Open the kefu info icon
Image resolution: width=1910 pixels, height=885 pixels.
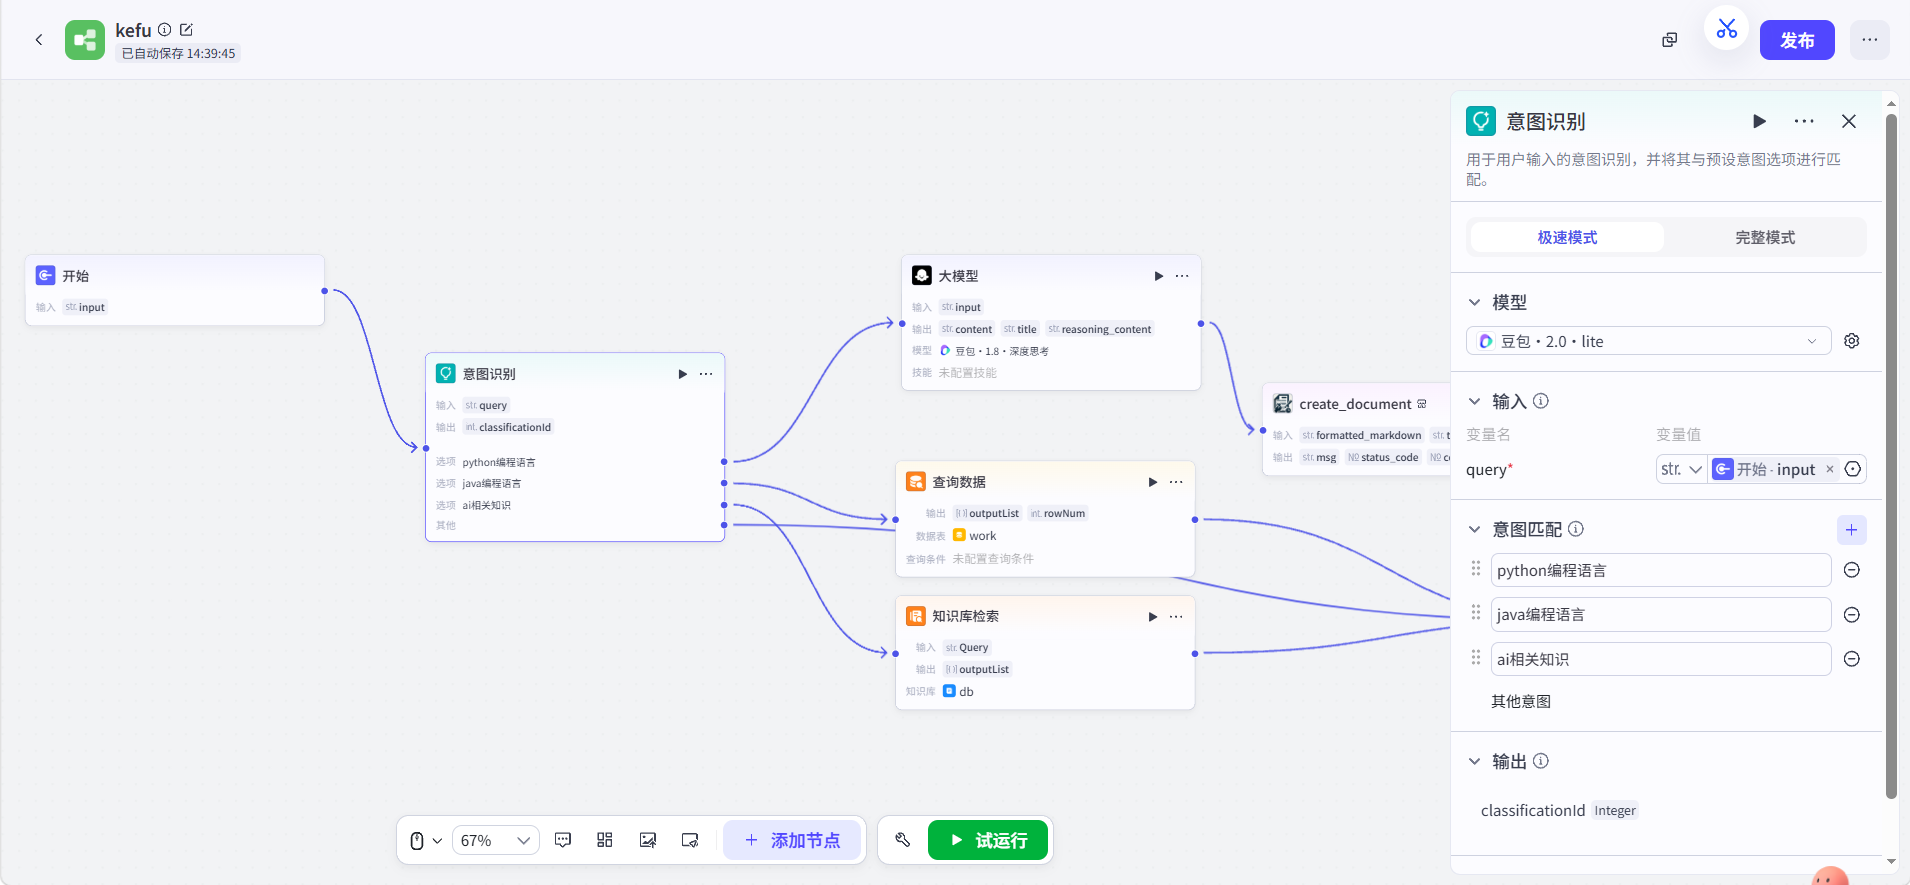(x=165, y=30)
